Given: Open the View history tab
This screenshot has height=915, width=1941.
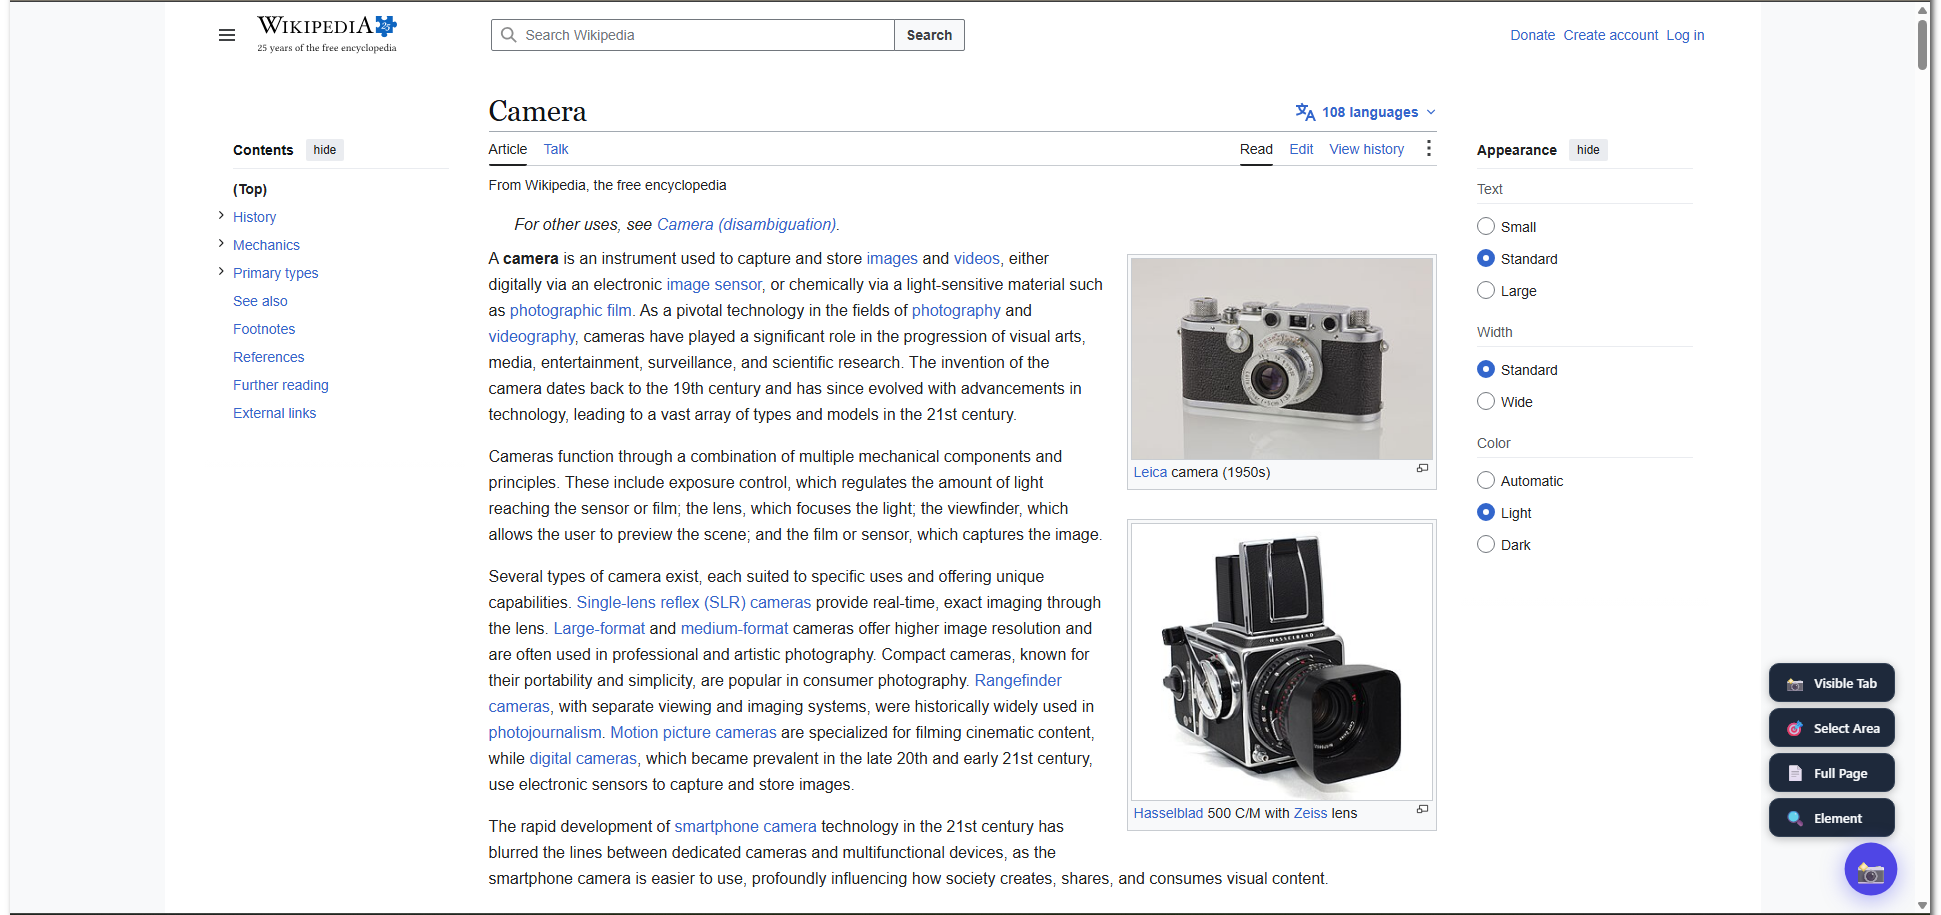Looking at the screenshot, I should pyautogui.click(x=1366, y=149).
